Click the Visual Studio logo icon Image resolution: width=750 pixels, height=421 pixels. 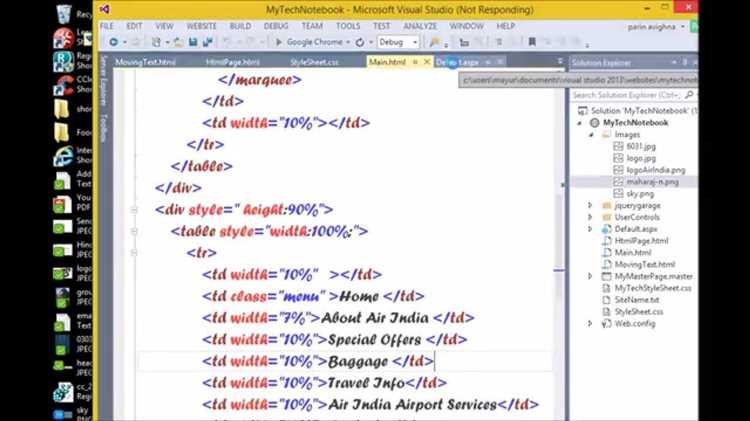coord(105,9)
